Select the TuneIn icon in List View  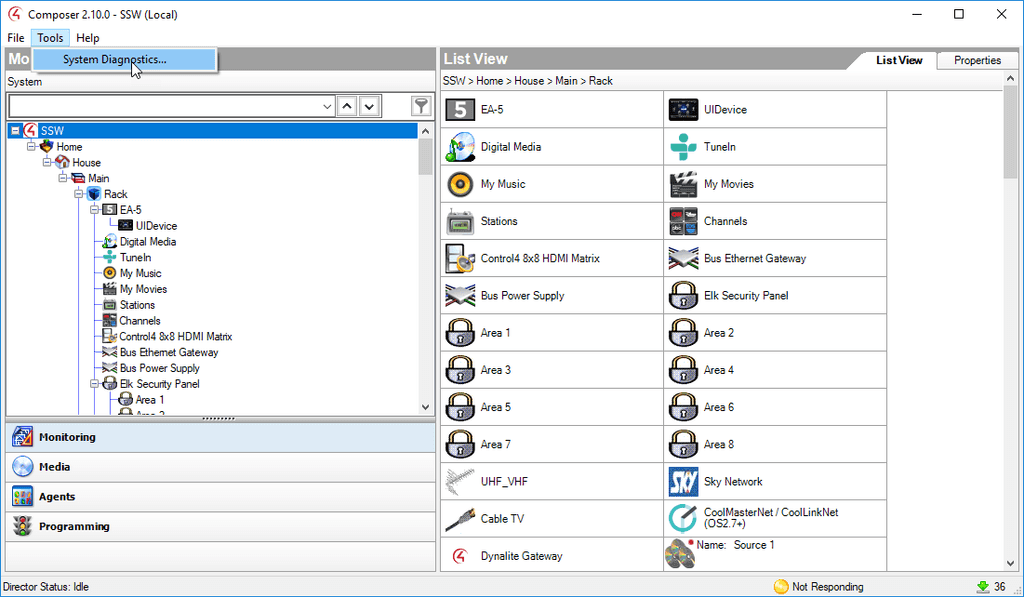(681, 146)
